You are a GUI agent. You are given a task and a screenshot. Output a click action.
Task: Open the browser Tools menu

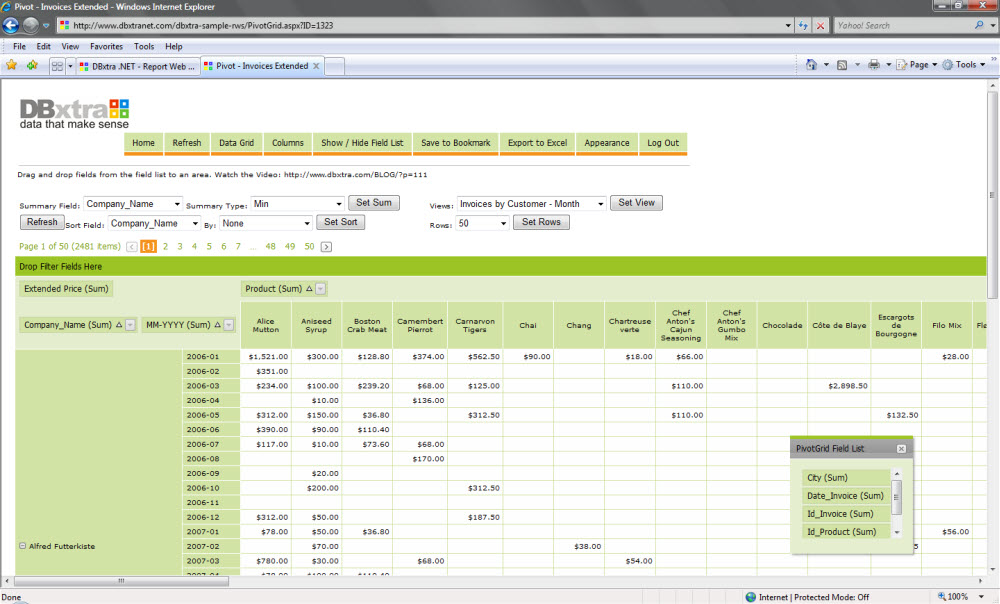pyautogui.click(x=144, y=47)
